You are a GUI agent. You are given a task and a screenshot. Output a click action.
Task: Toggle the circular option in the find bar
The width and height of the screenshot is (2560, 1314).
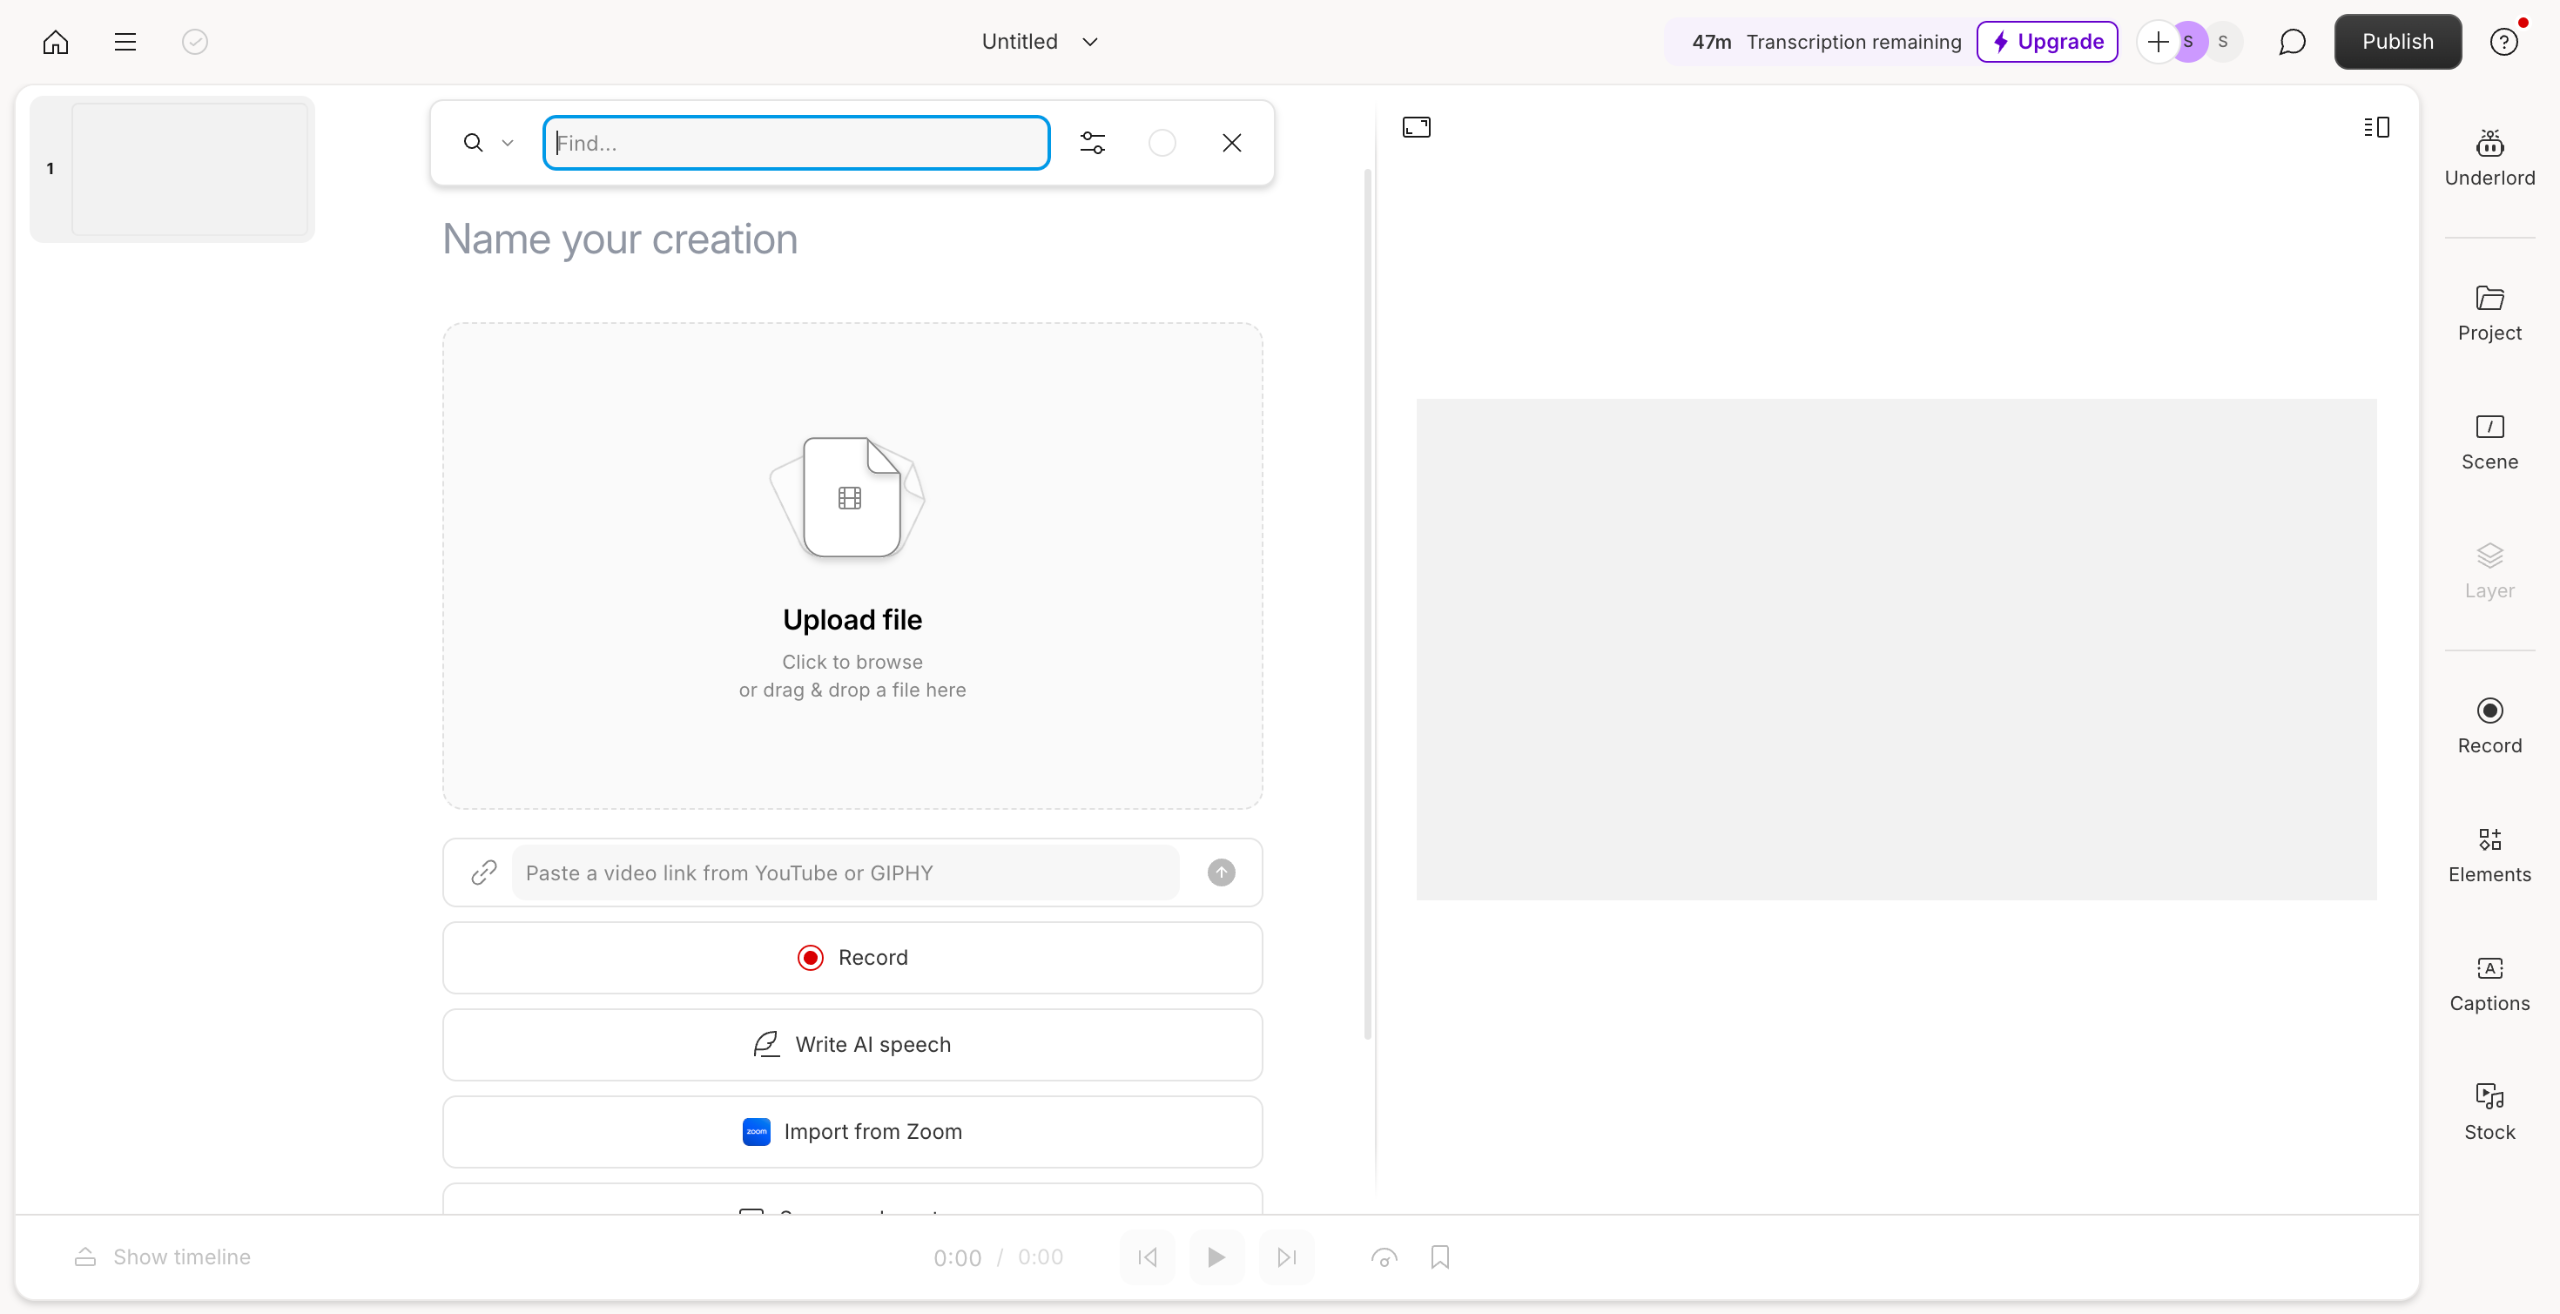click(1162, 143)
